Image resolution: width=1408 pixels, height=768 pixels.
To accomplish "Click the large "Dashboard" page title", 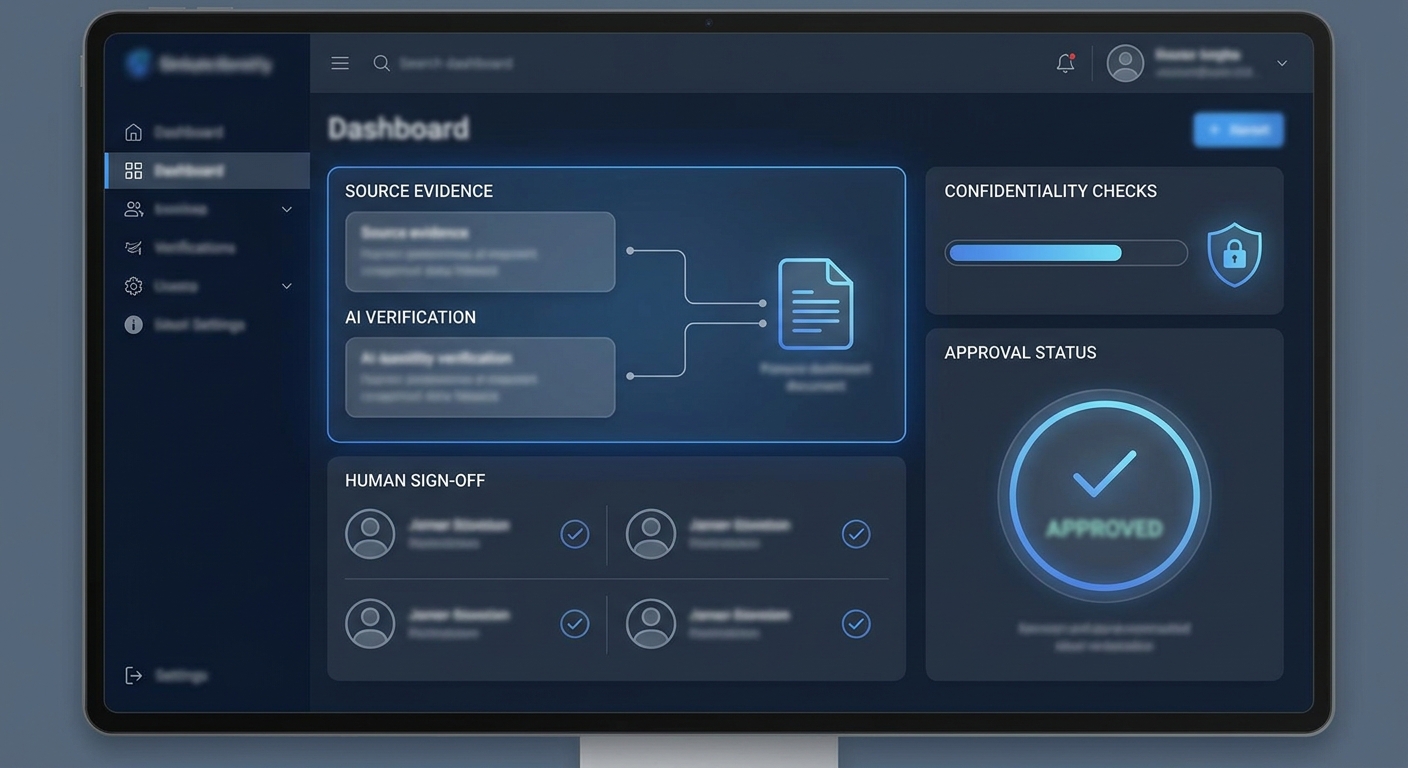I will [x=398, y=129].
